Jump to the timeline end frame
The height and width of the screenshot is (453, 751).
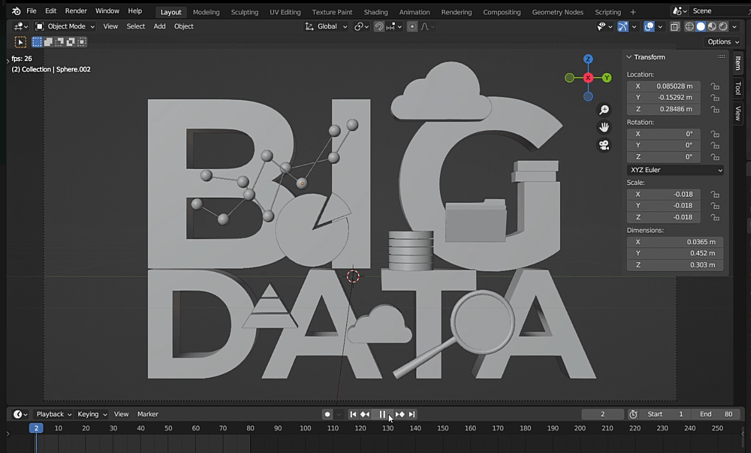point(411,414)
